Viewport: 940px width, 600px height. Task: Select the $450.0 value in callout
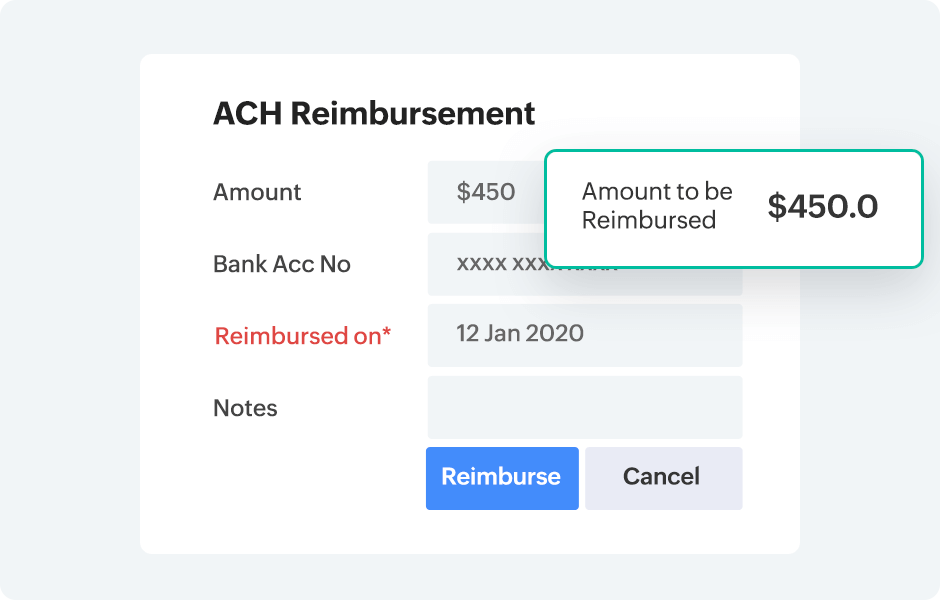[822, 207]
